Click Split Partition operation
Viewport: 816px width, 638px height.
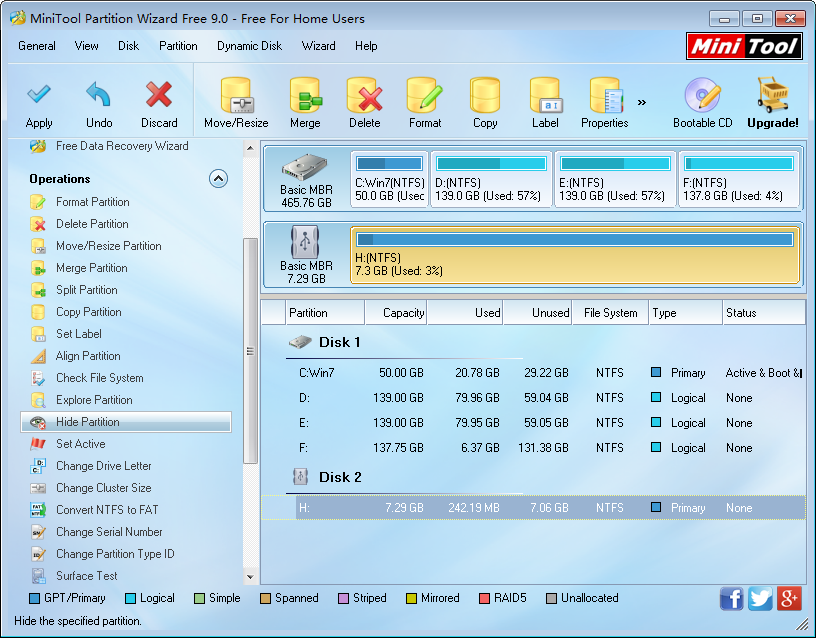click(87, 290)
